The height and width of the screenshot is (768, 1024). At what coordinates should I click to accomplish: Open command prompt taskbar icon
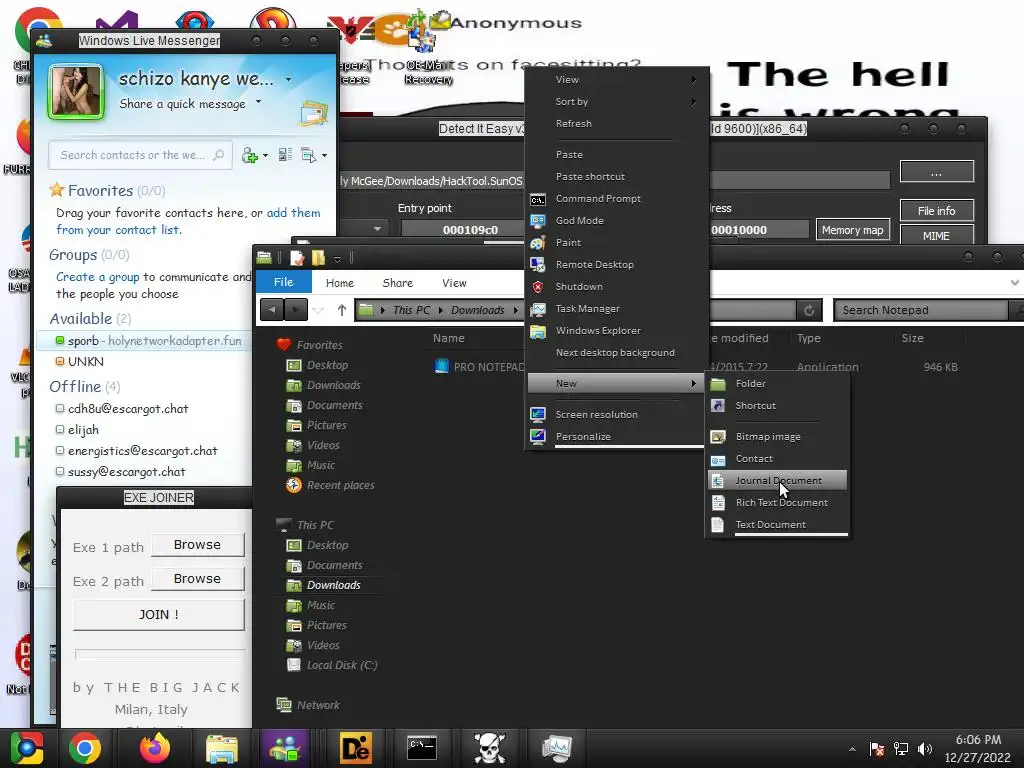422,748
